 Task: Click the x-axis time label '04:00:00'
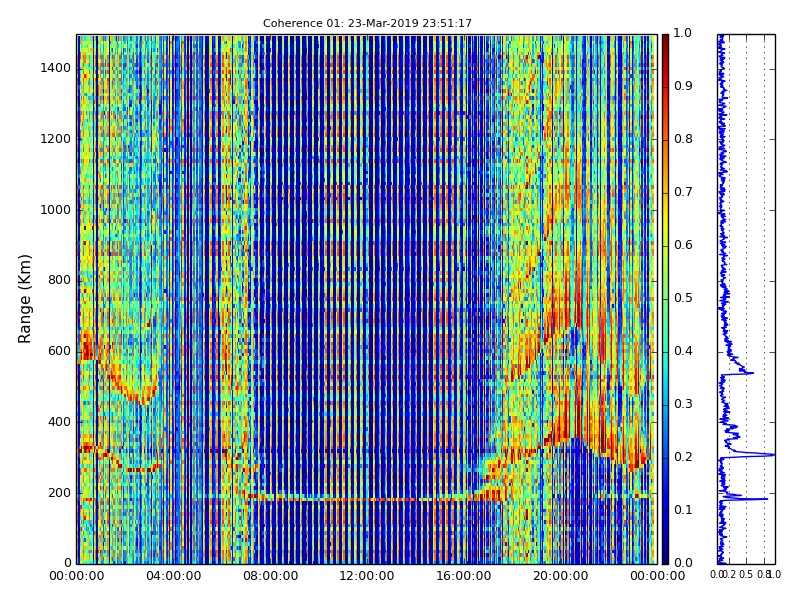coord(173,576)
